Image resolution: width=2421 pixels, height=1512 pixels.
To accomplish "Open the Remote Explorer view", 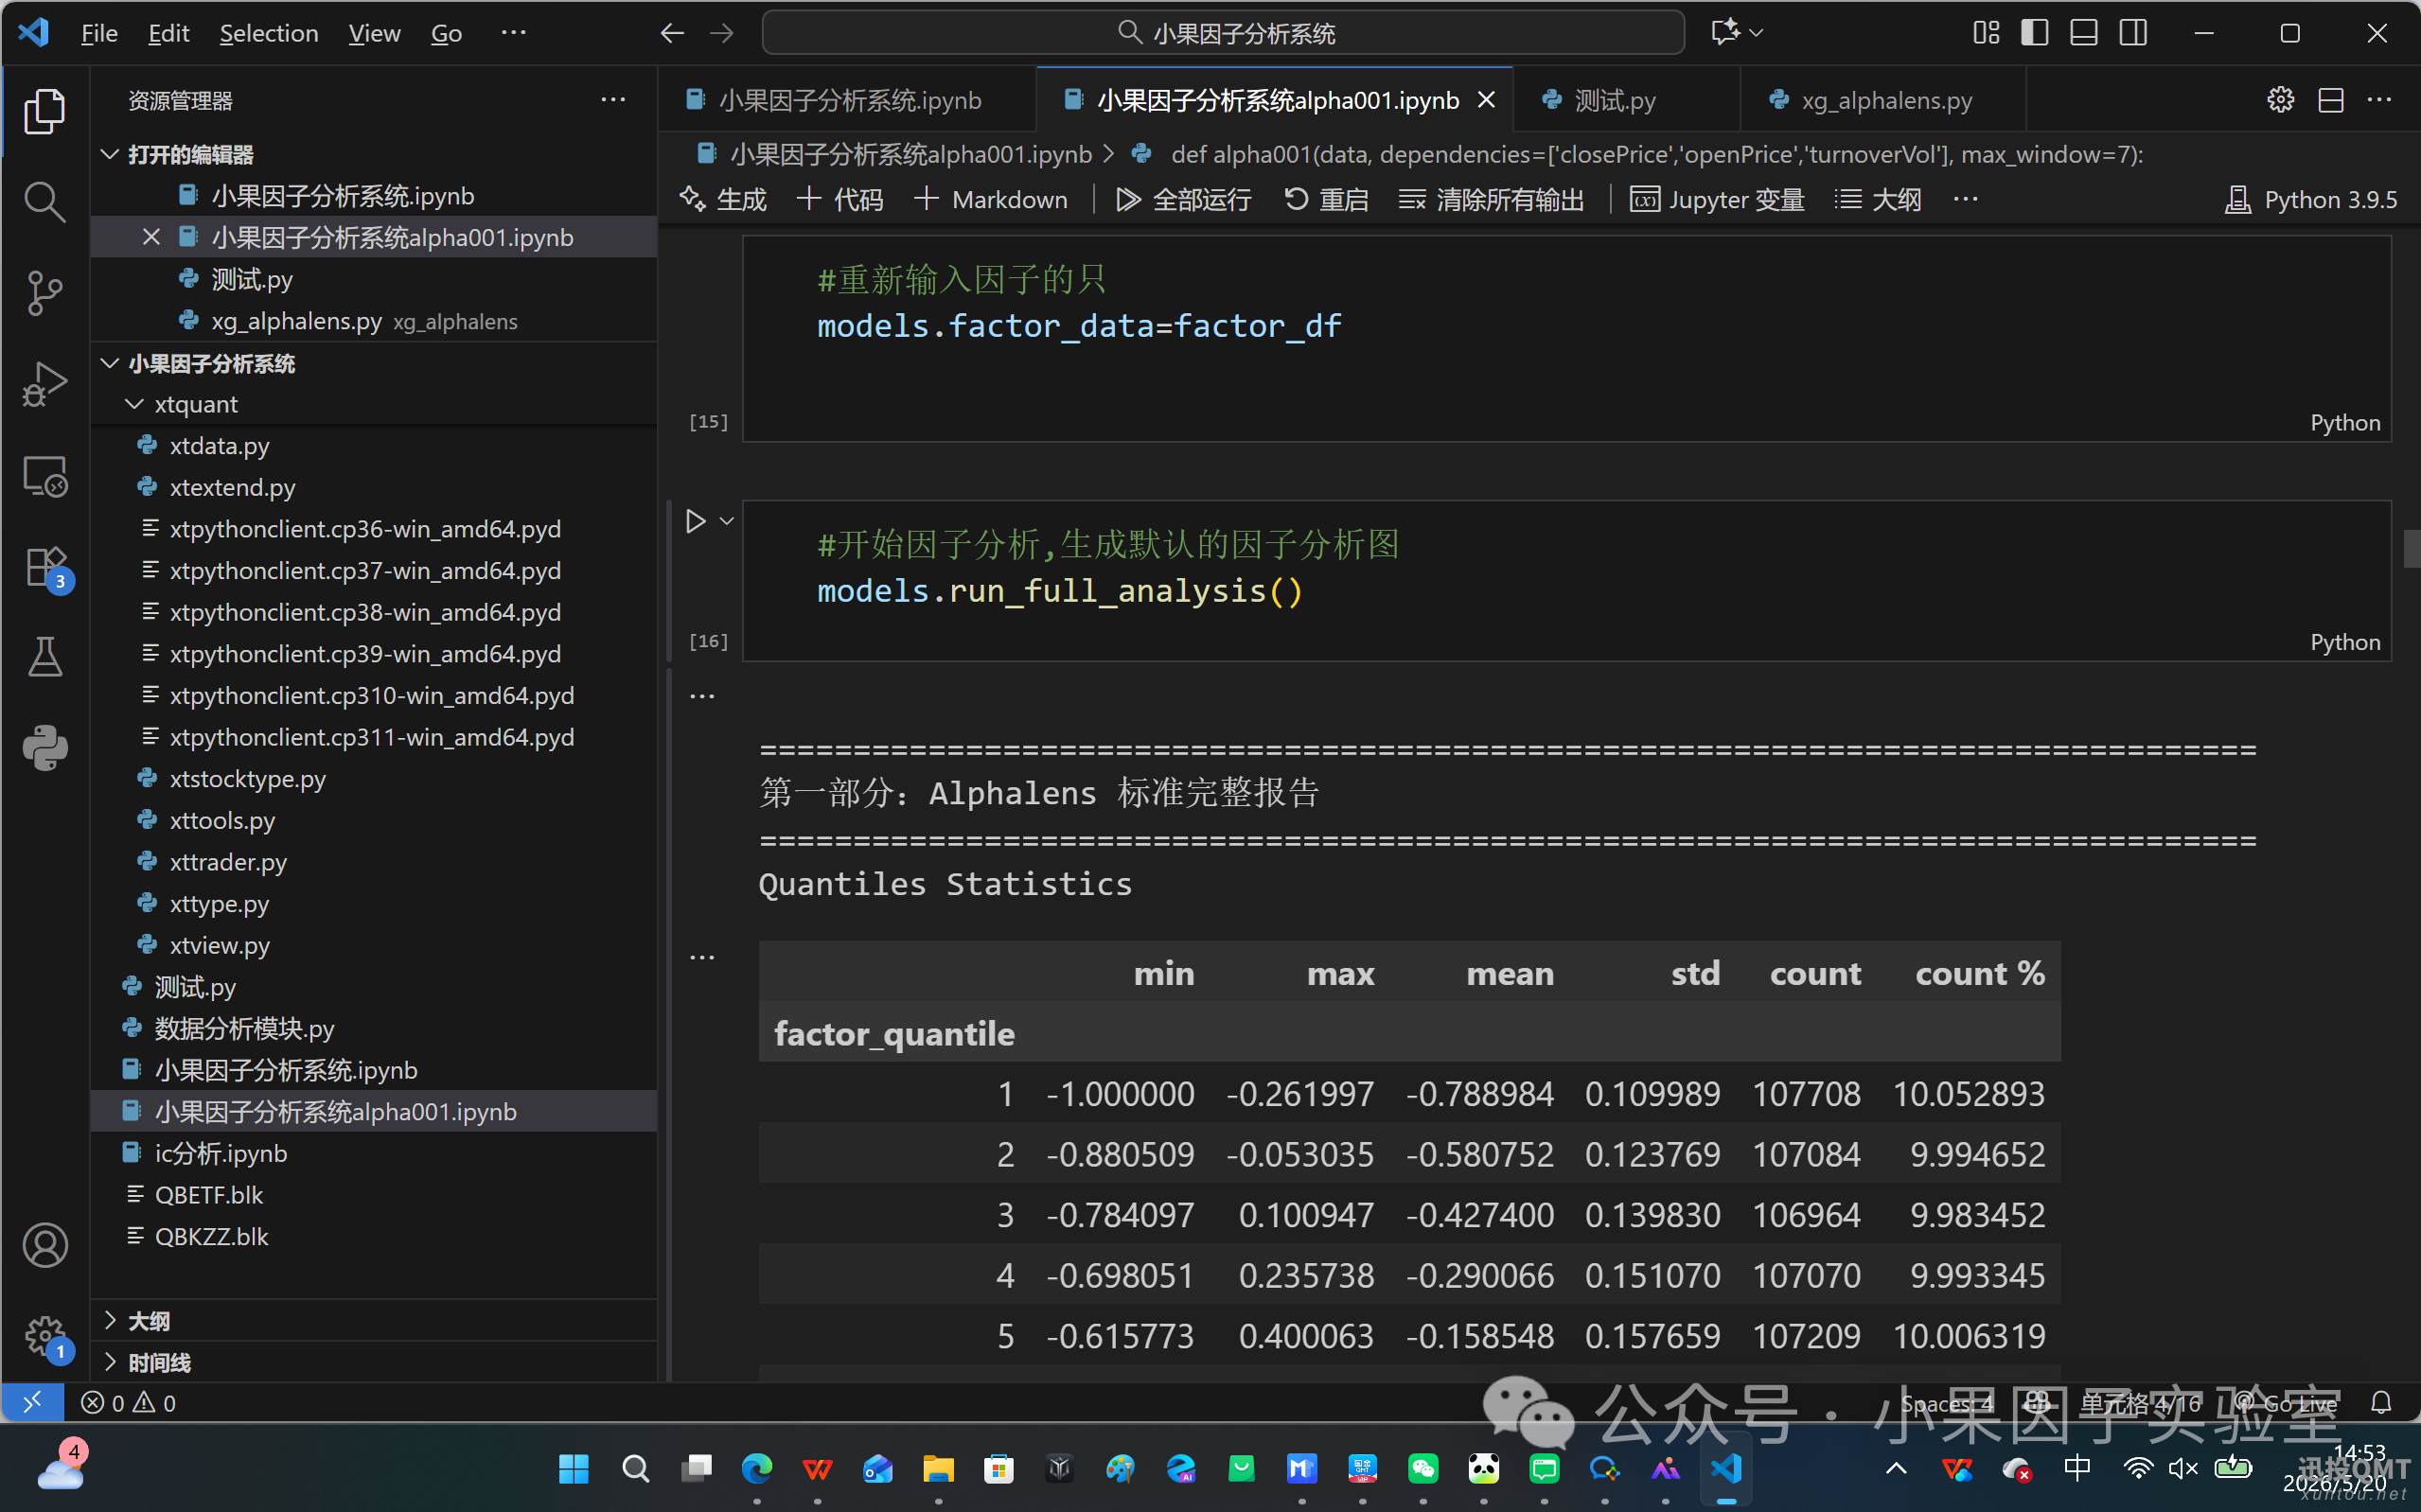I will [45, 476].
